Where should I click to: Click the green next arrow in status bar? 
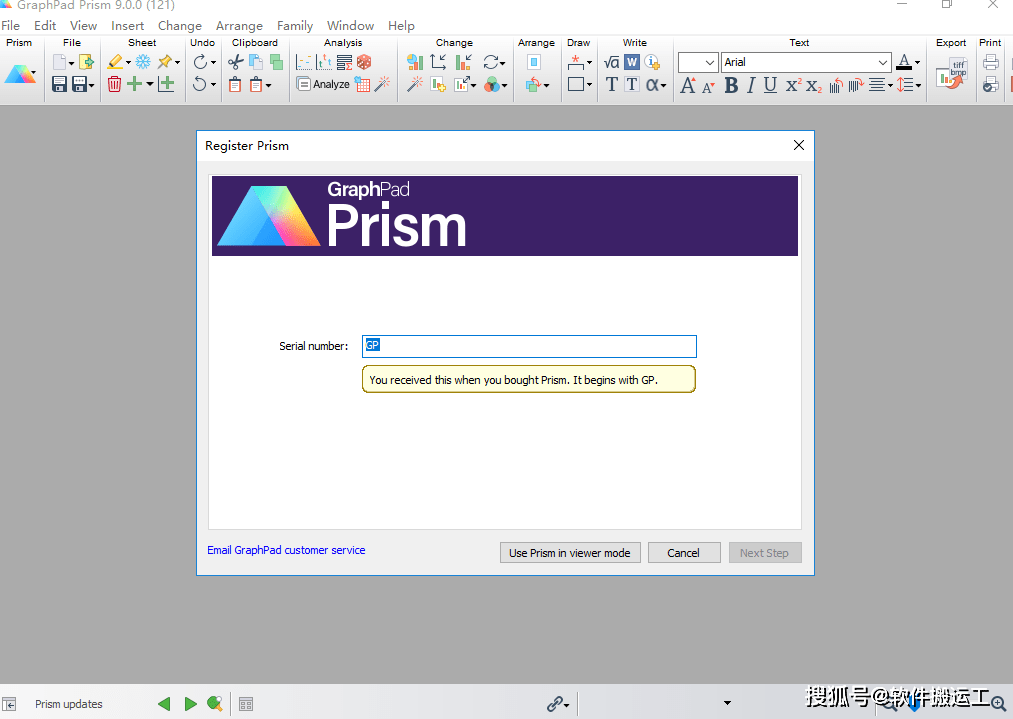[x=191, y=703]
